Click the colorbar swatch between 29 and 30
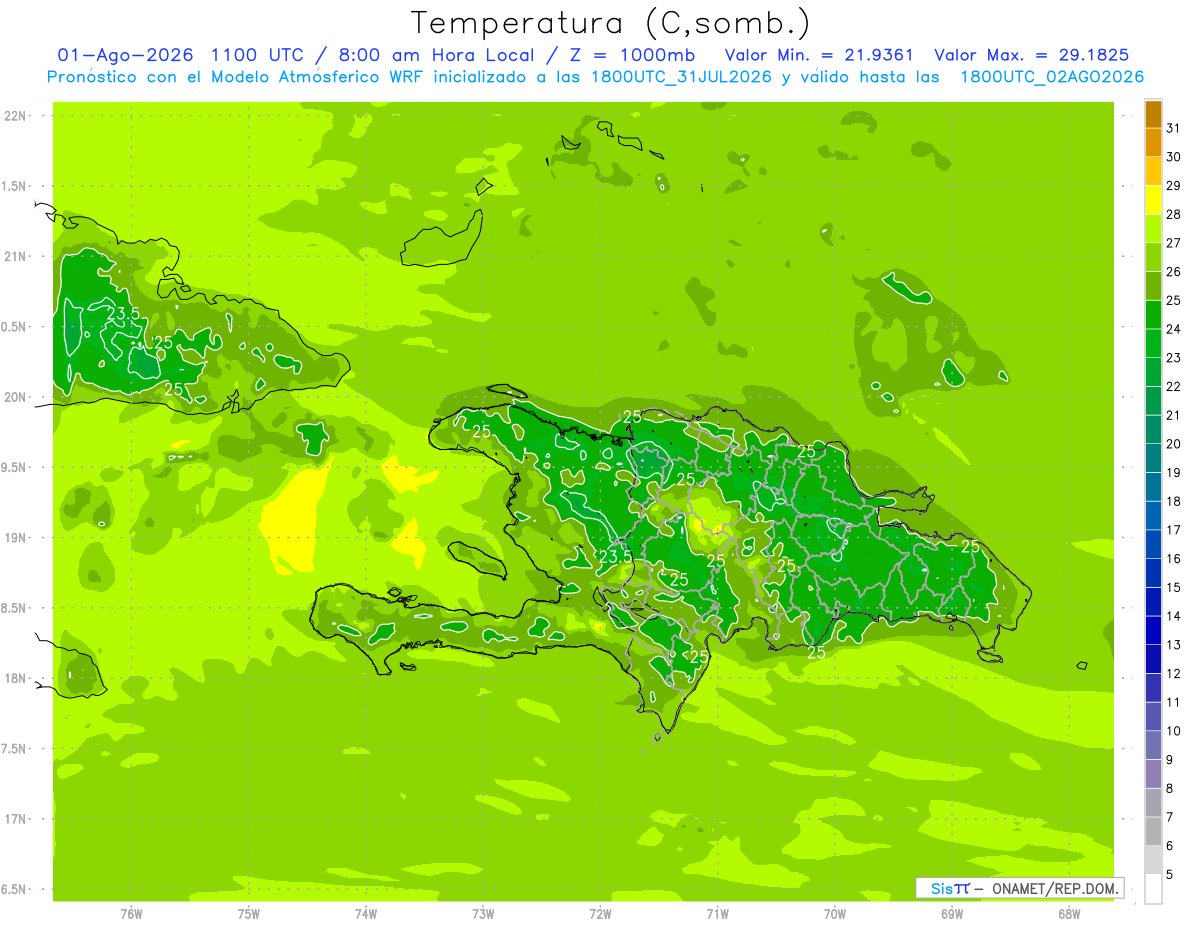The height and width of the screenshot is (927, 1200). tap(1153, 171)
